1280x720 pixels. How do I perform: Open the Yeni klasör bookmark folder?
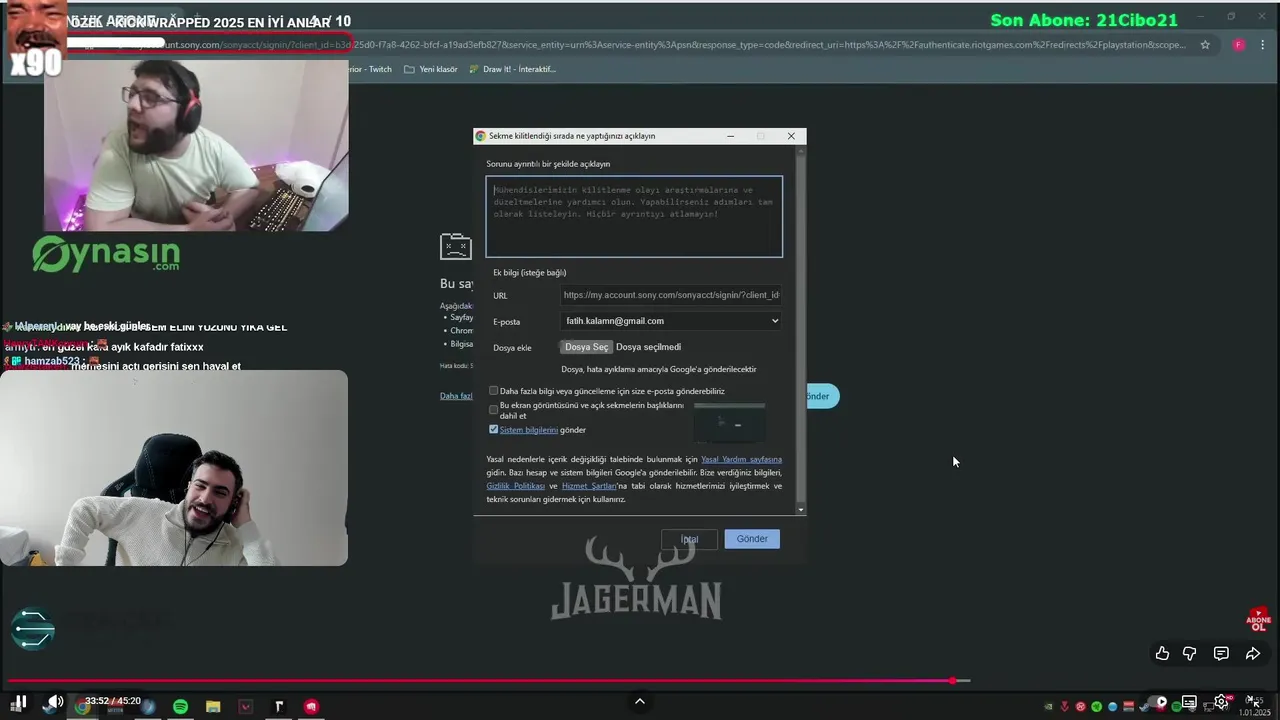(431, 69)
